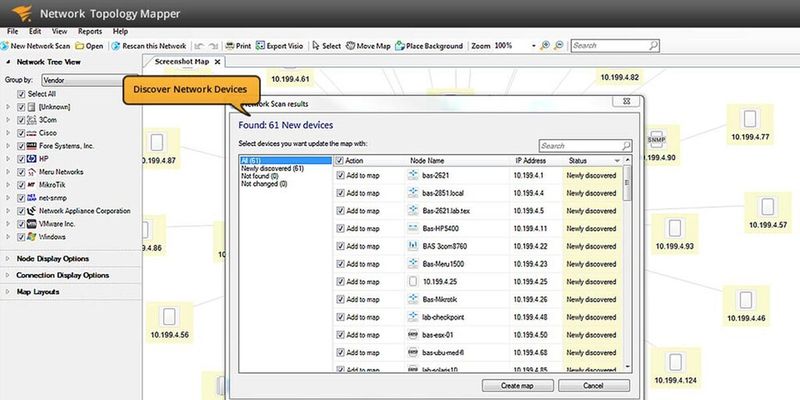The image size is (800, 400).
Task: Select the Screenshot Map tab
Action: [182, 62]
